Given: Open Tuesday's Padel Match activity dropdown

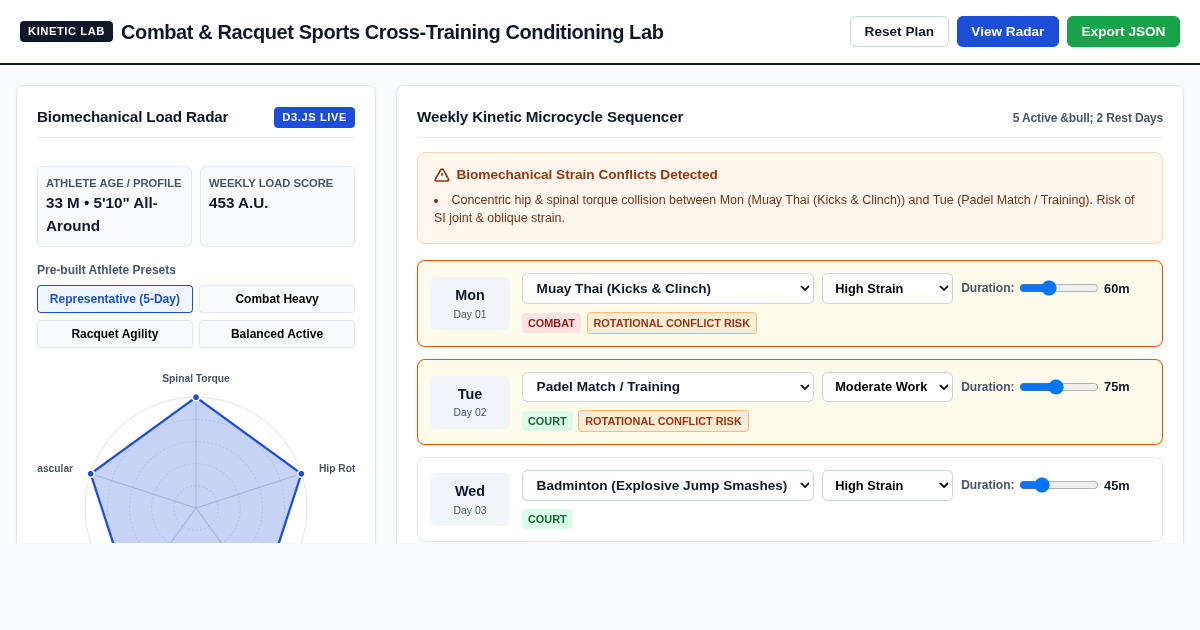Looking at the screenshot, I should 668,387.
